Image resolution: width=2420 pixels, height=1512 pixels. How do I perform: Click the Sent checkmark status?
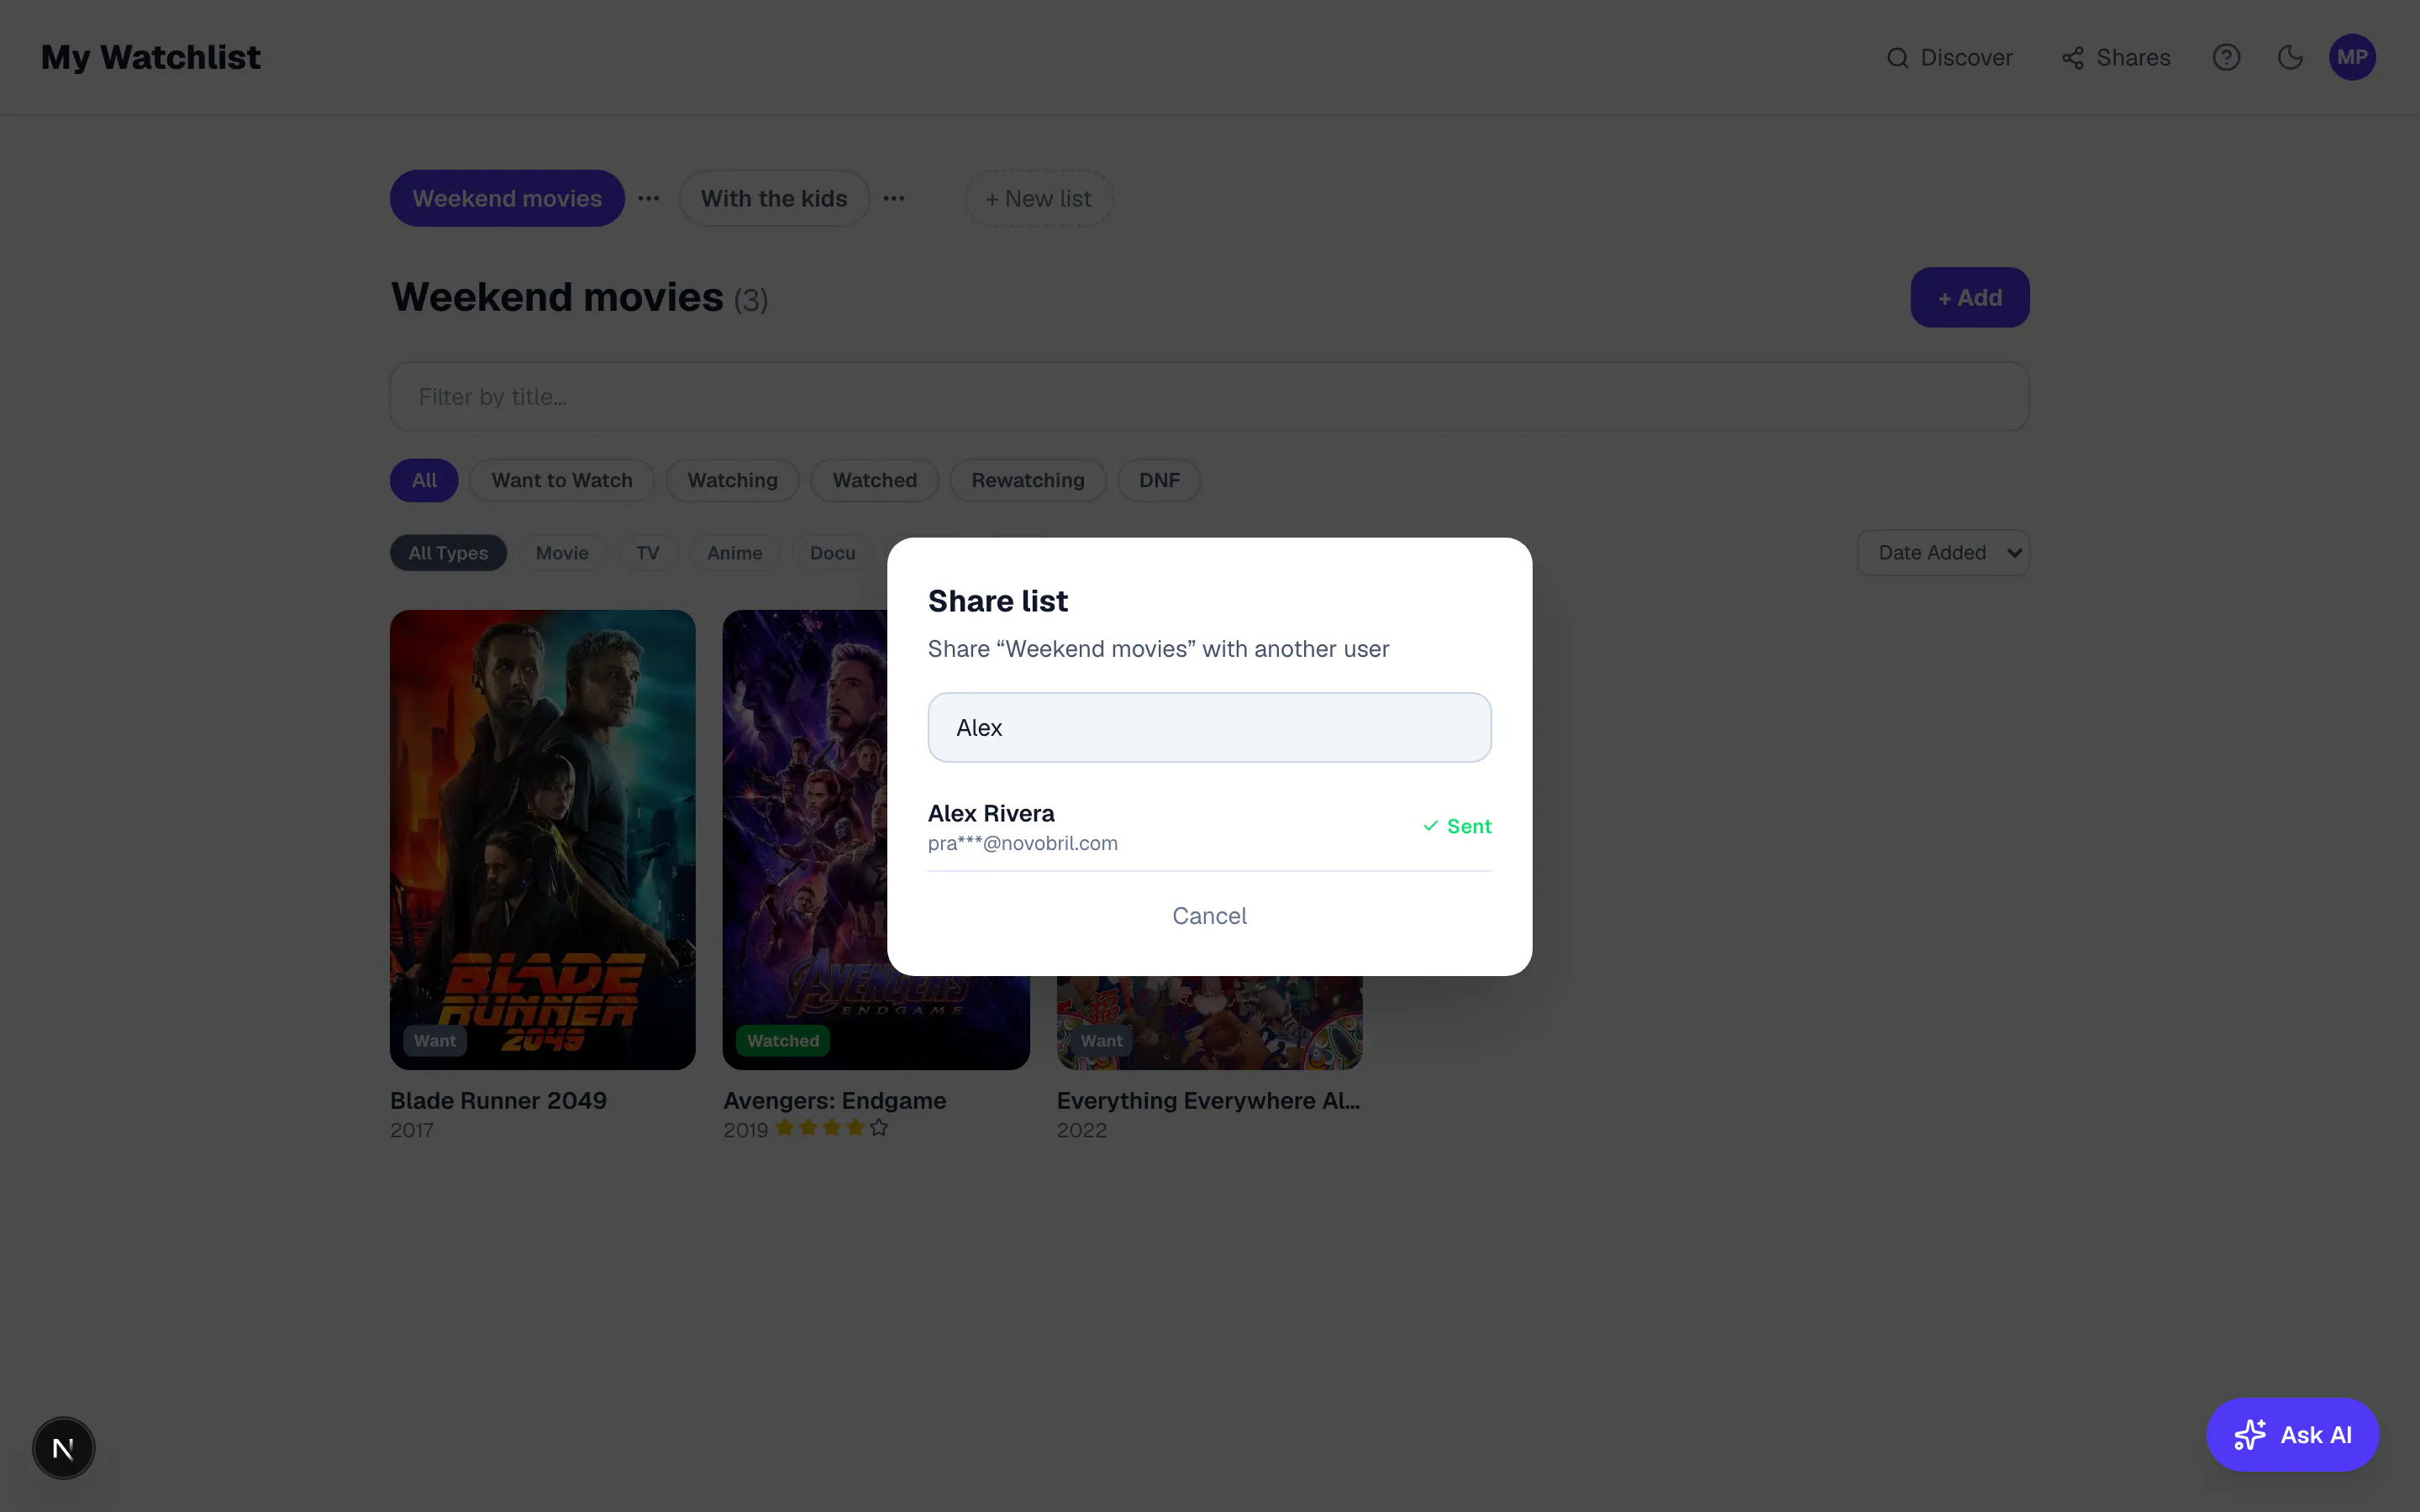point(1456,826)
